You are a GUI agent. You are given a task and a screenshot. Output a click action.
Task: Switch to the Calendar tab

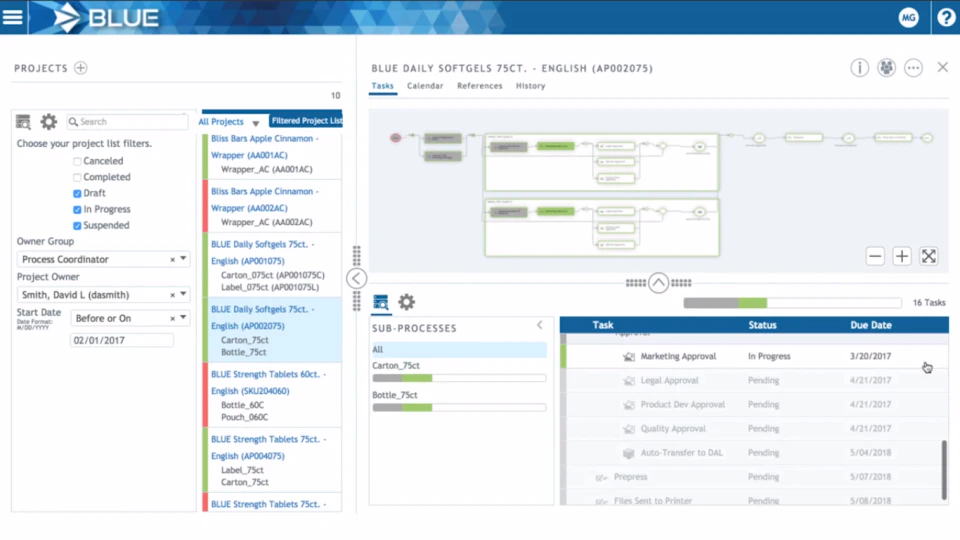pos(425,86)
